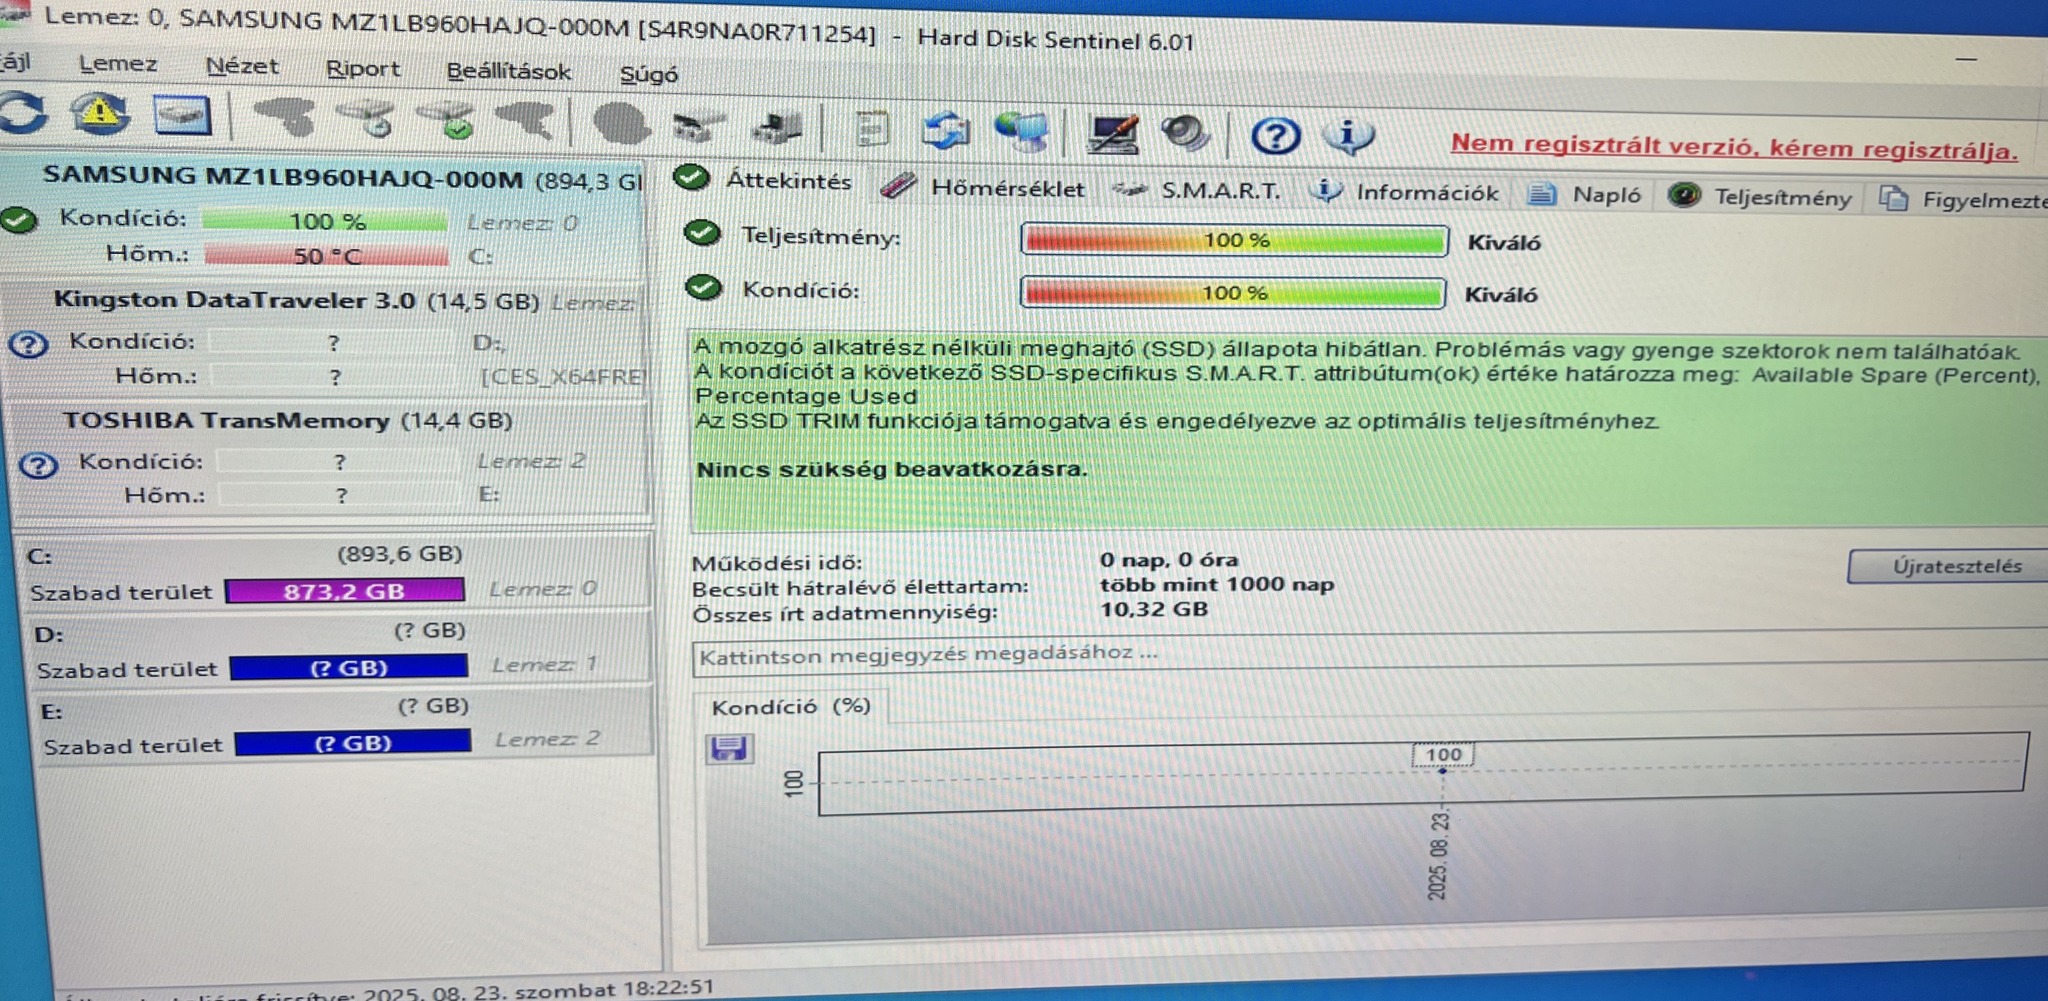Switch to the S.M.A.R.T. tab
Viewport: 2048px width, 1001px height.
coord(1196,190)
